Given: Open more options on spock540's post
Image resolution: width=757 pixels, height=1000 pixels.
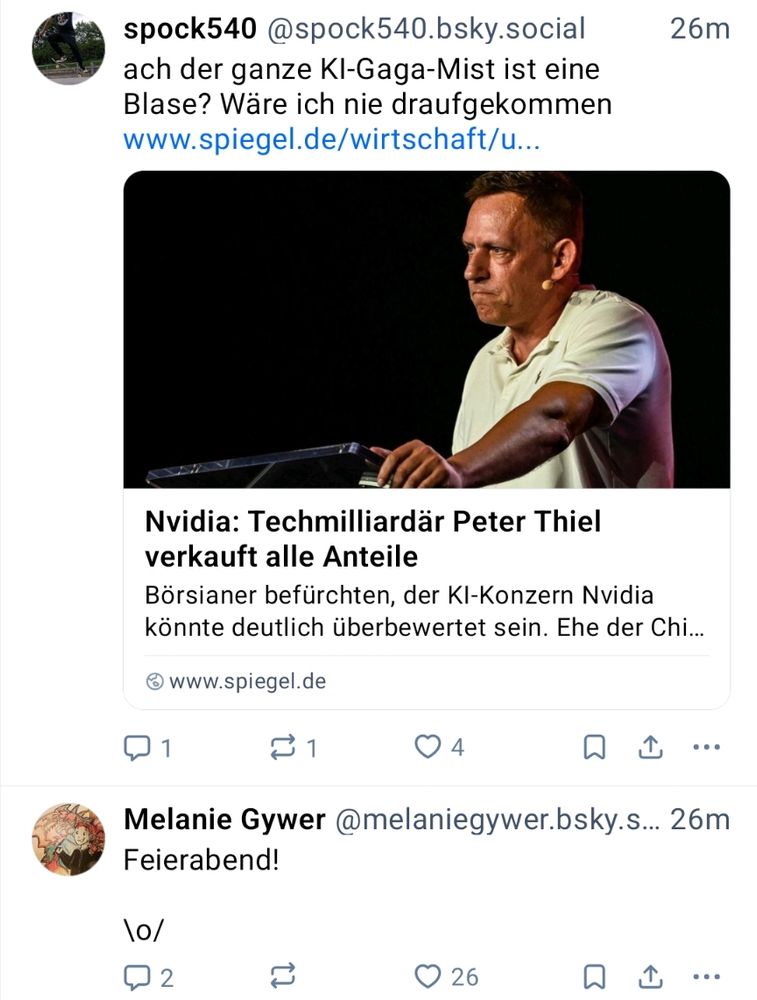Looking at the screenshot, I should 708,746.
